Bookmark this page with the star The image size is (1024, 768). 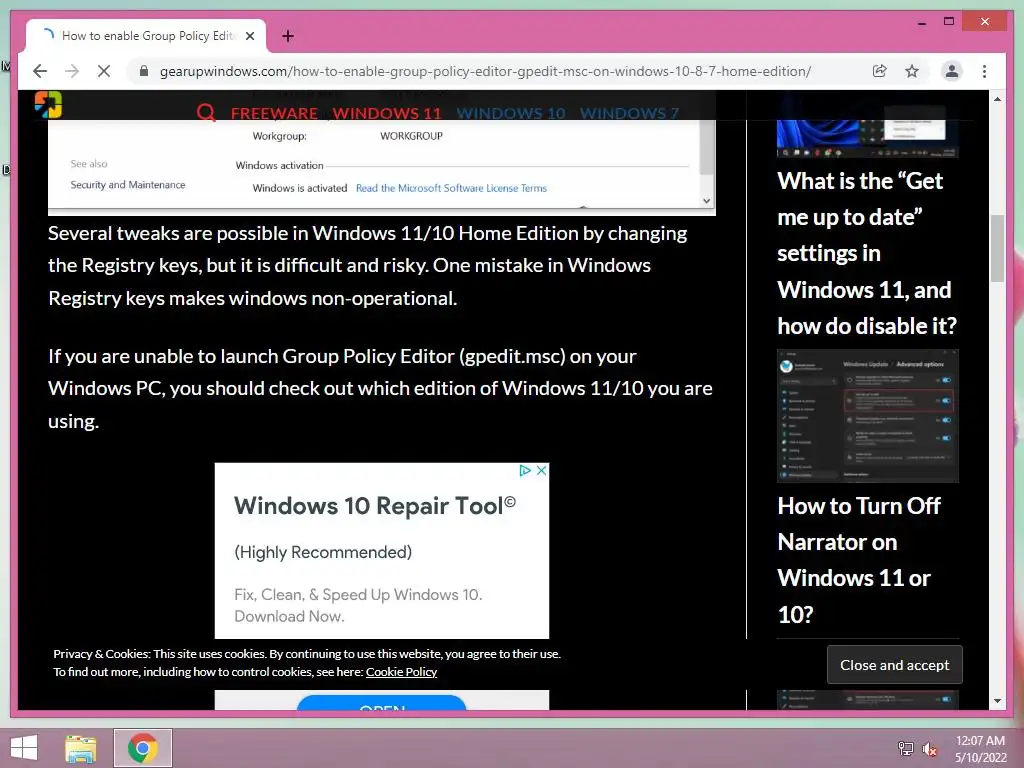[912, 71]
